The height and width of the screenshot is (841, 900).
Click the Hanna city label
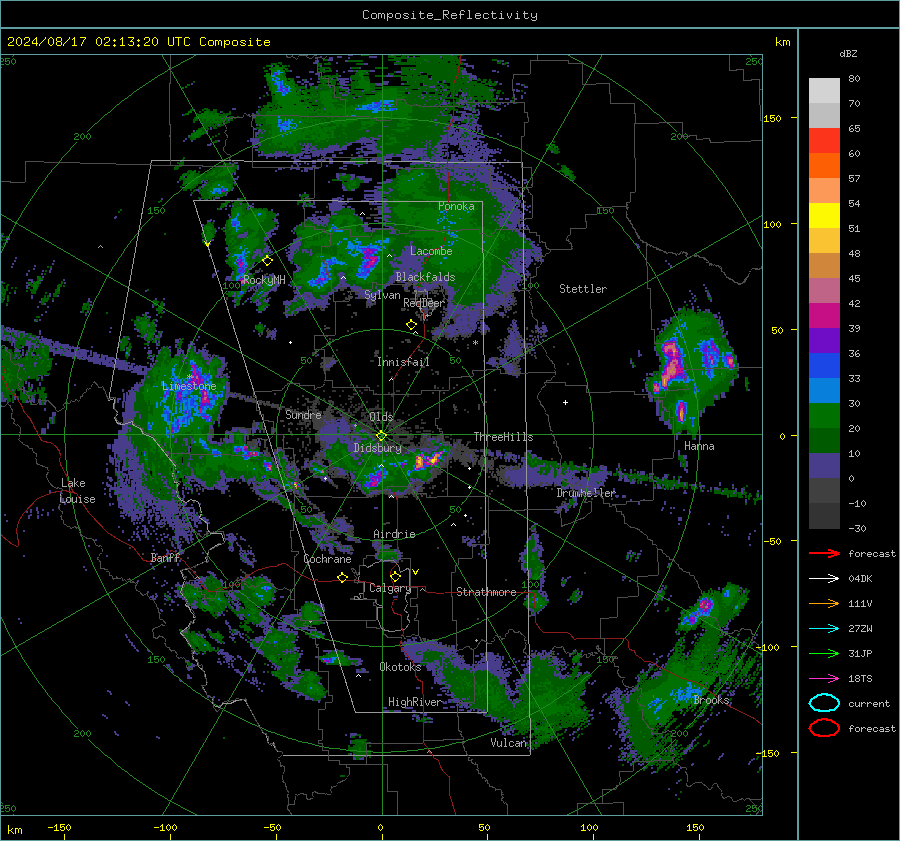click(x=699, y=446)
